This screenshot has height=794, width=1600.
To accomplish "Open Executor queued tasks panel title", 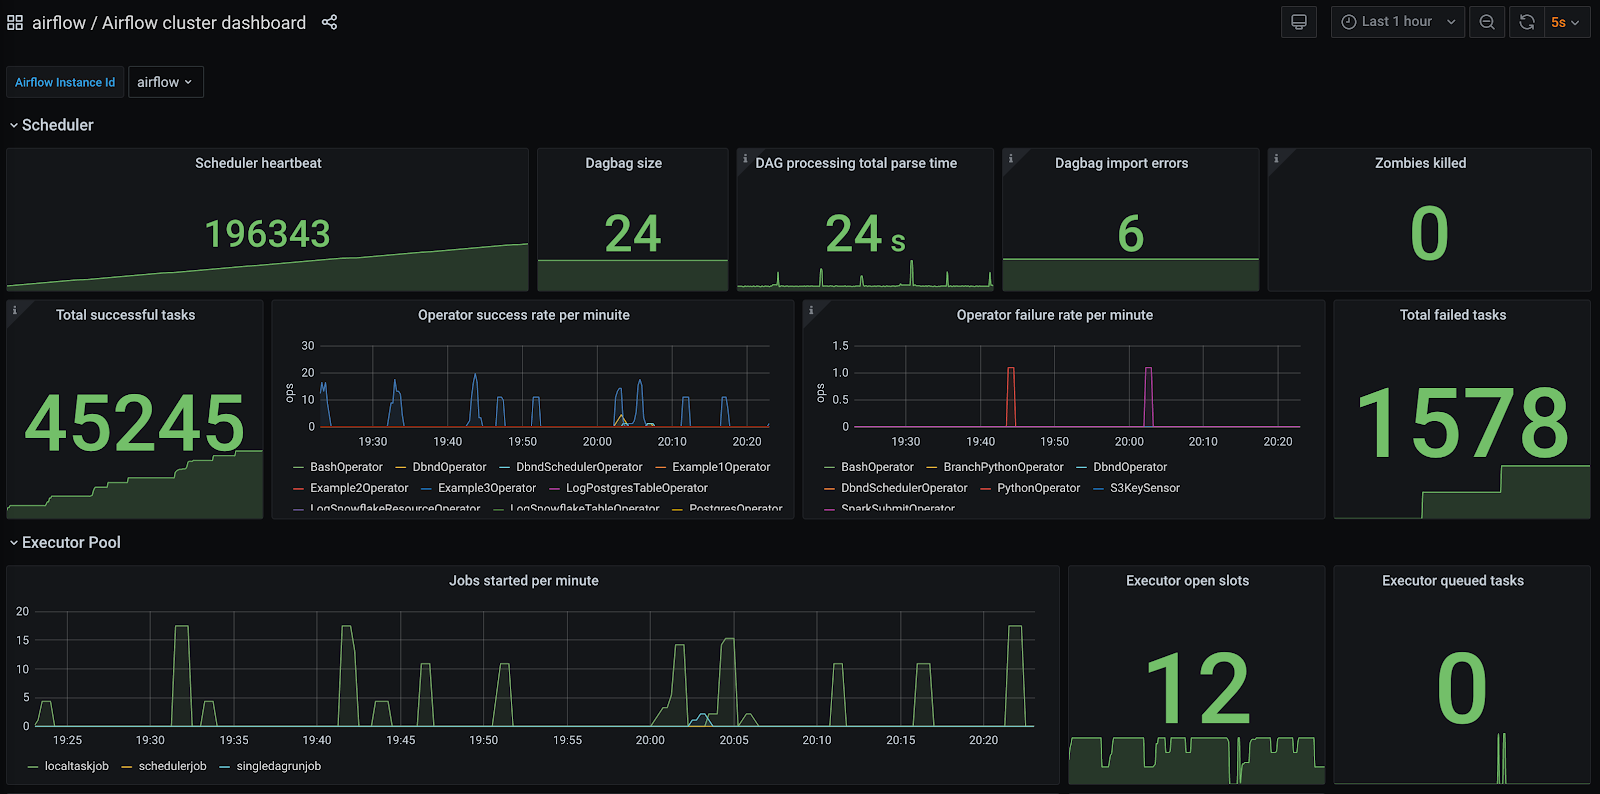I will (1453, 580).
